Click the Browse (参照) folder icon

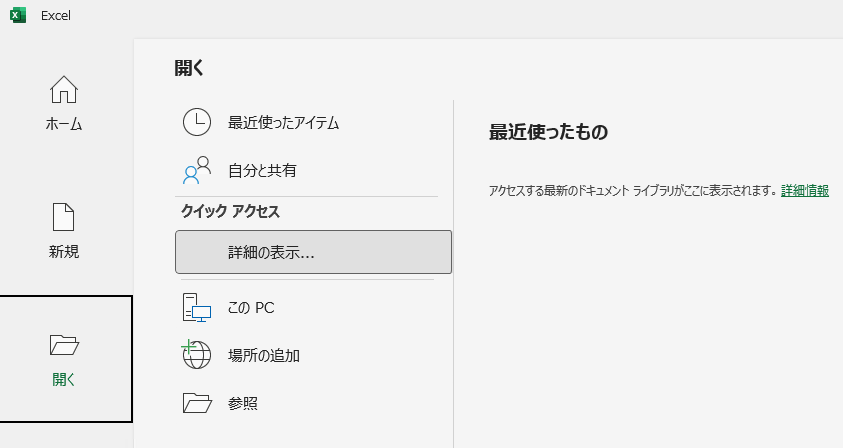[197, 403]
